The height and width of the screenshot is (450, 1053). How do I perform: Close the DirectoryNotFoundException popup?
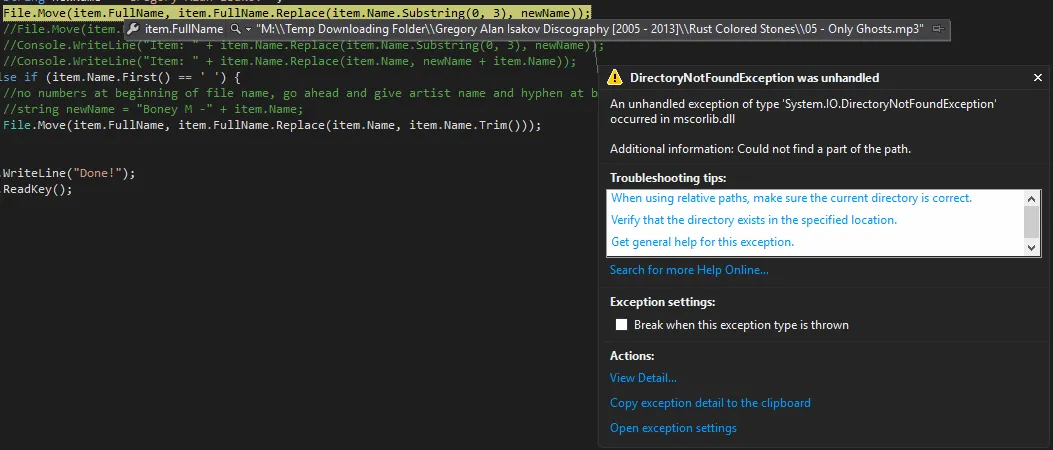1038,77
